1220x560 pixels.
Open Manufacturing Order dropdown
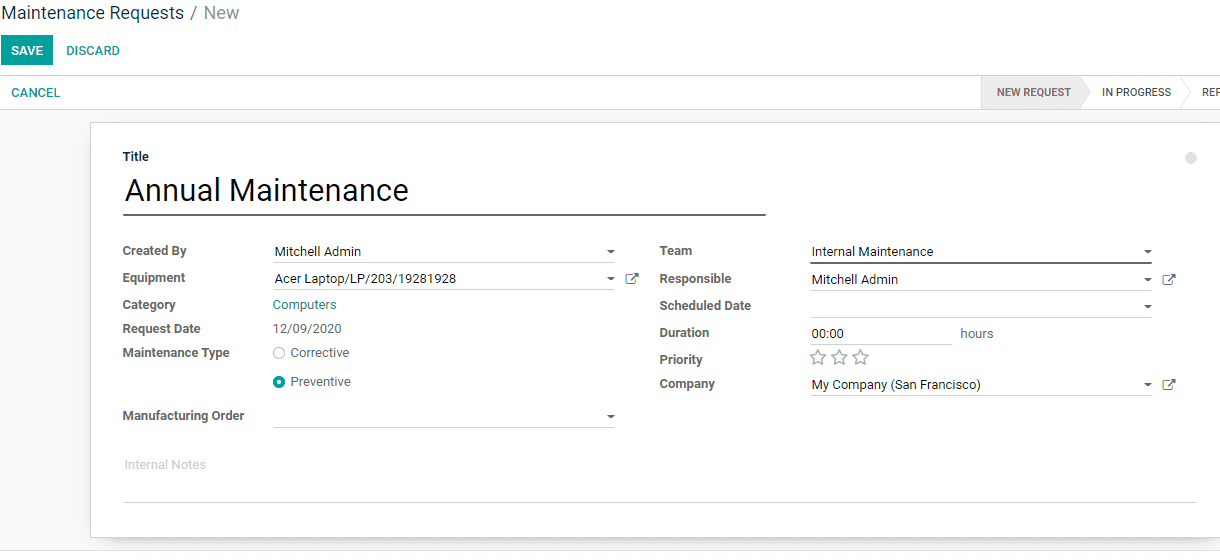click(611, 417)
